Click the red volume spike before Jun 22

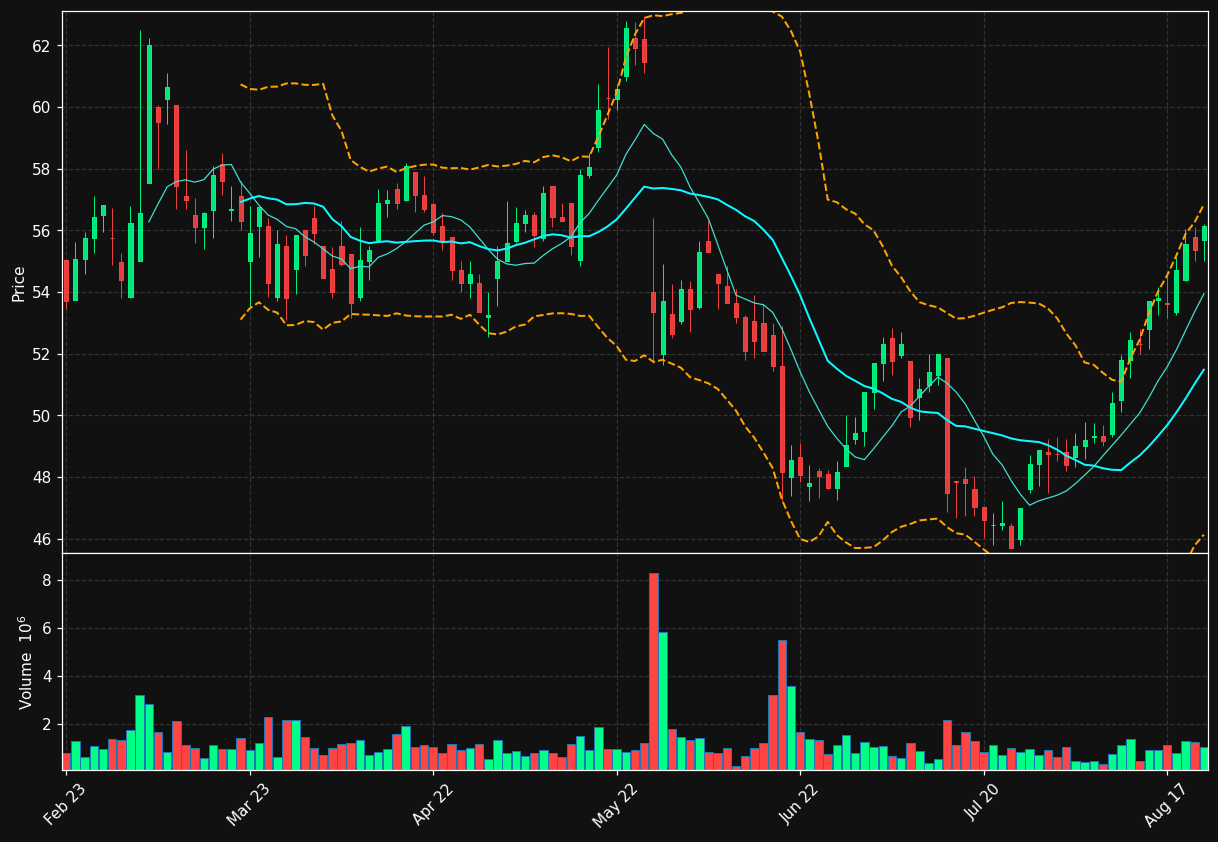[x=782, y=705]
